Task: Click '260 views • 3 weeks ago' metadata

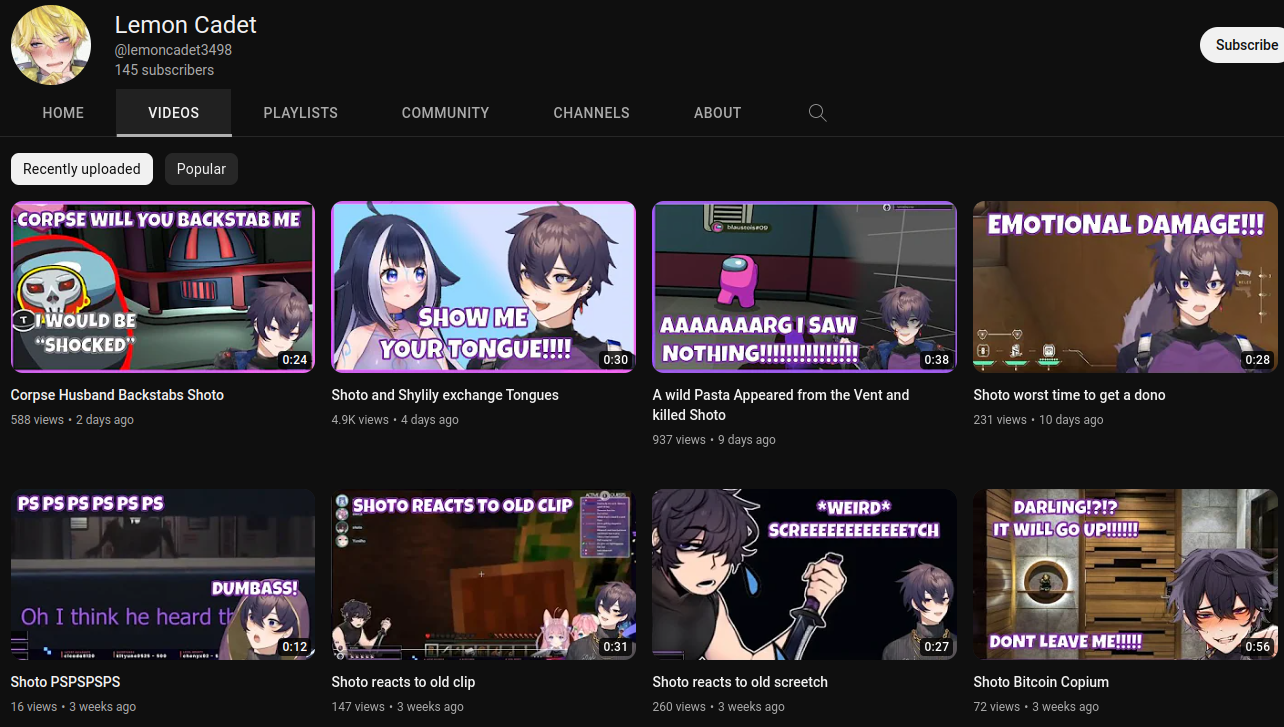Action: point(718,707)
